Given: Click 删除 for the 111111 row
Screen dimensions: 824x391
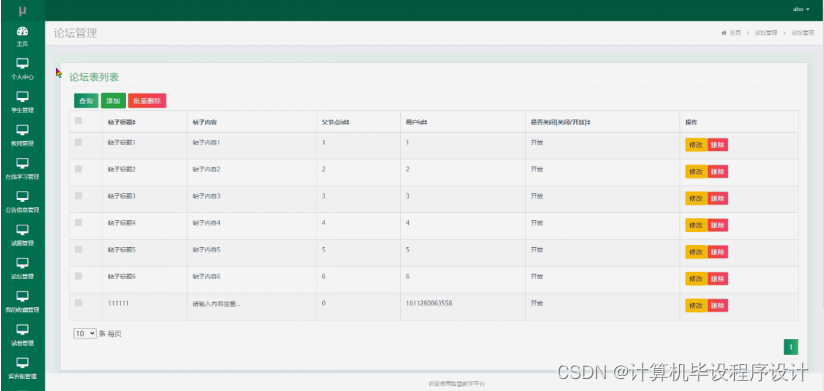Looking at the screenshot, I should click(717, 305).
